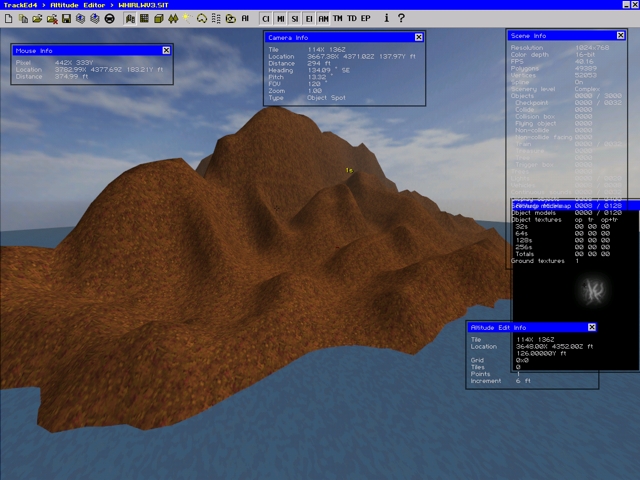Screen dimensions: 640x480
Task: Click the Scenery level value Complex
Action: [587, 89]
